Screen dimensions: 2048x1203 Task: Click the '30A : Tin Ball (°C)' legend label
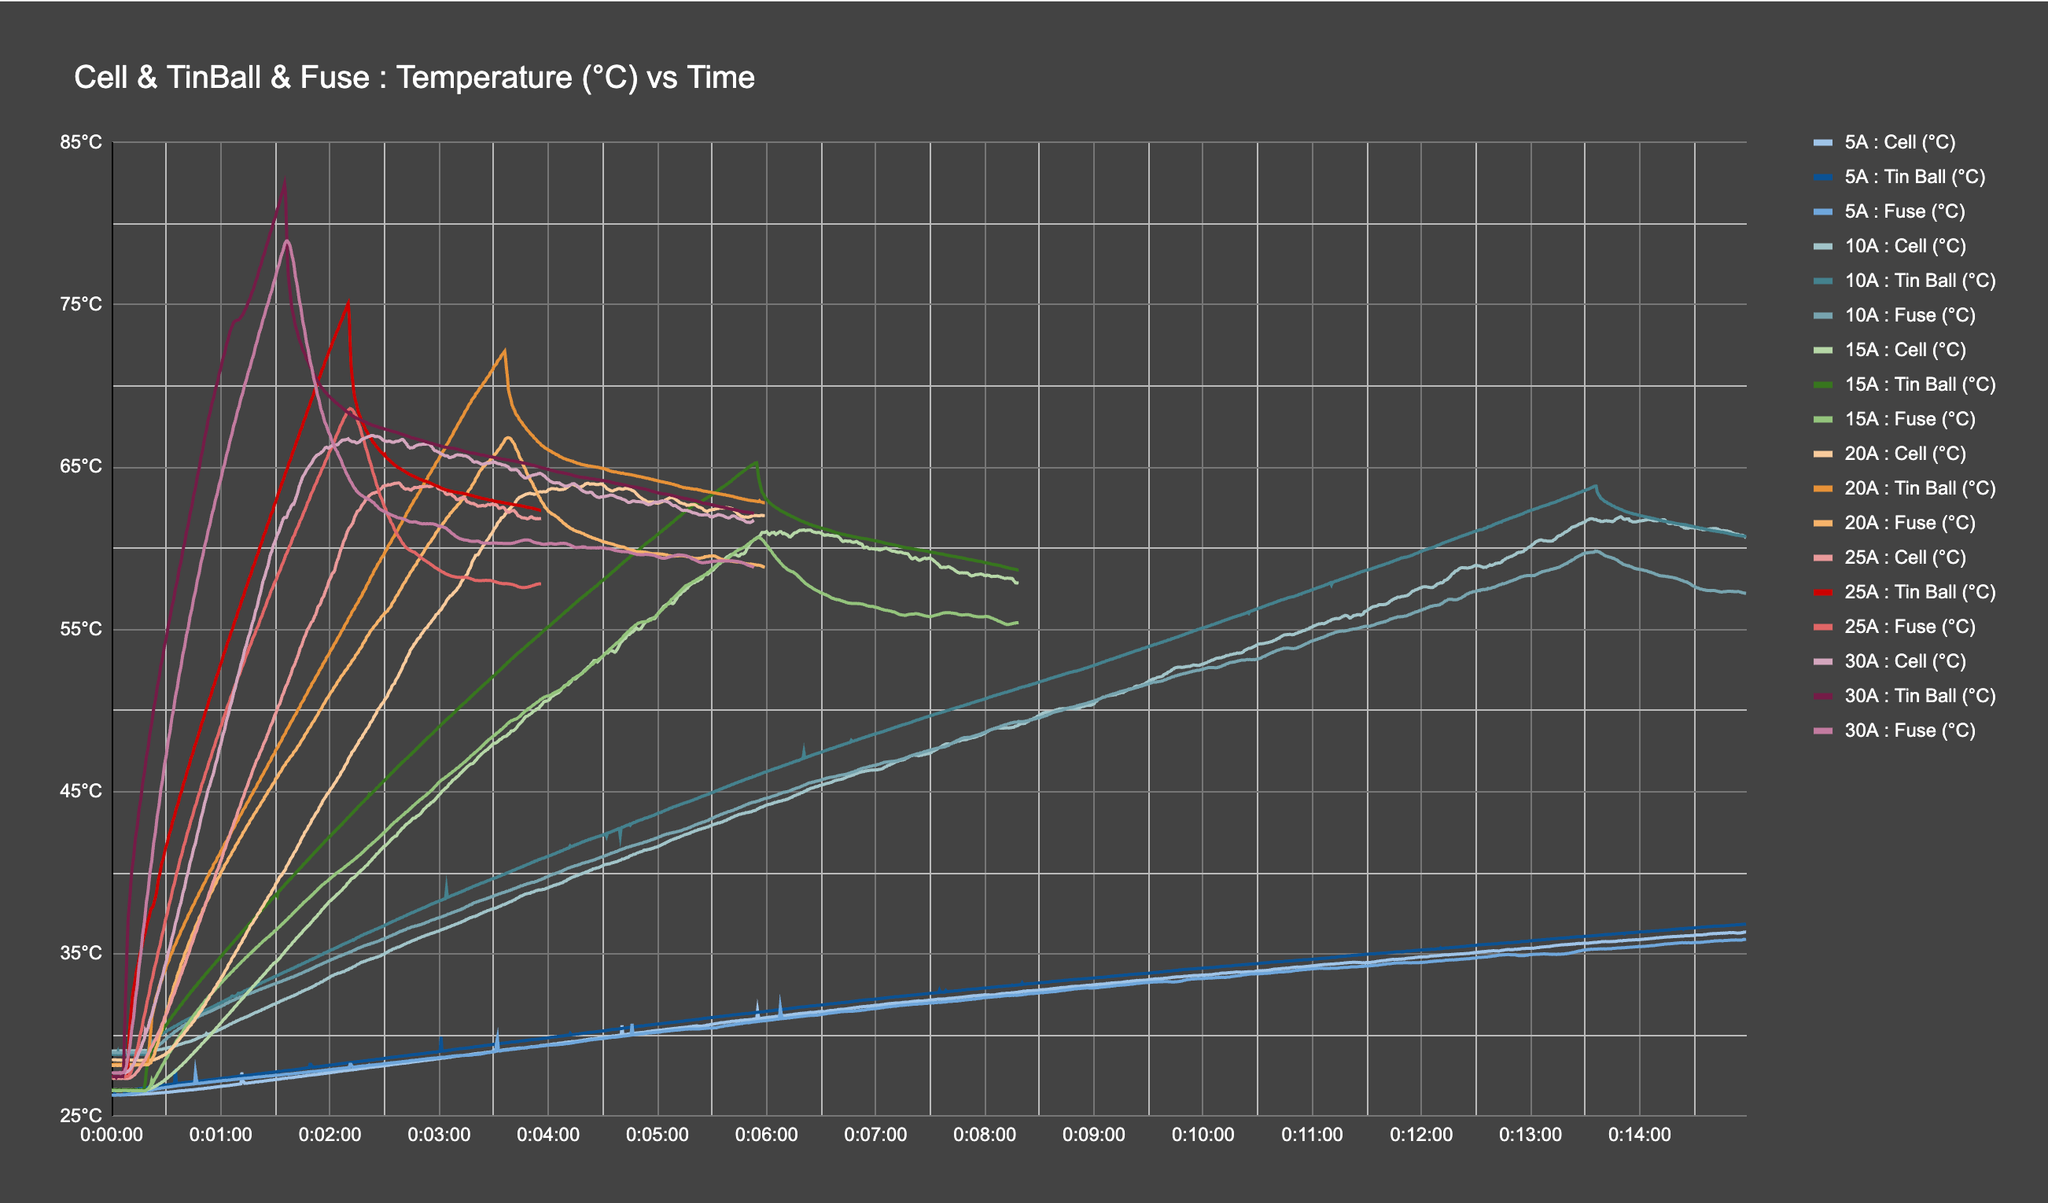[x=1920, y=696]
